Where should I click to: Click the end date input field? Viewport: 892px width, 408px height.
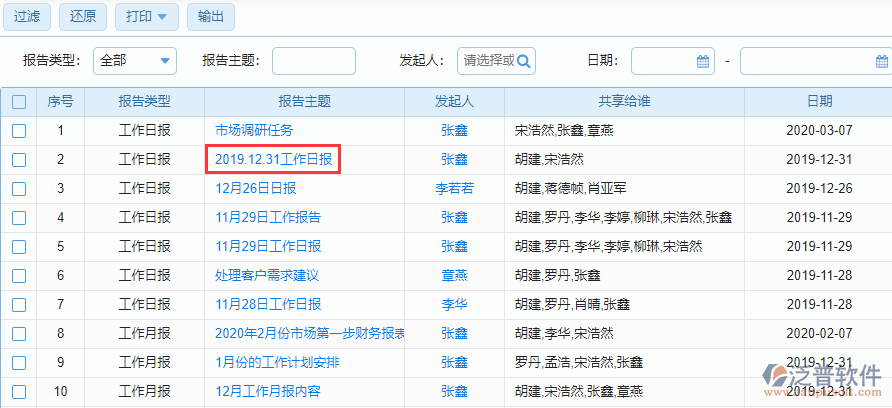click(814, 61)
